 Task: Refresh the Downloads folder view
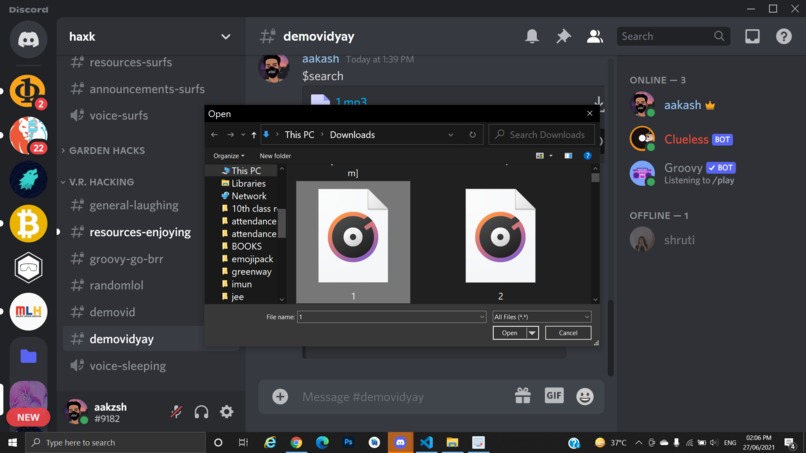[x=472, y=135]
